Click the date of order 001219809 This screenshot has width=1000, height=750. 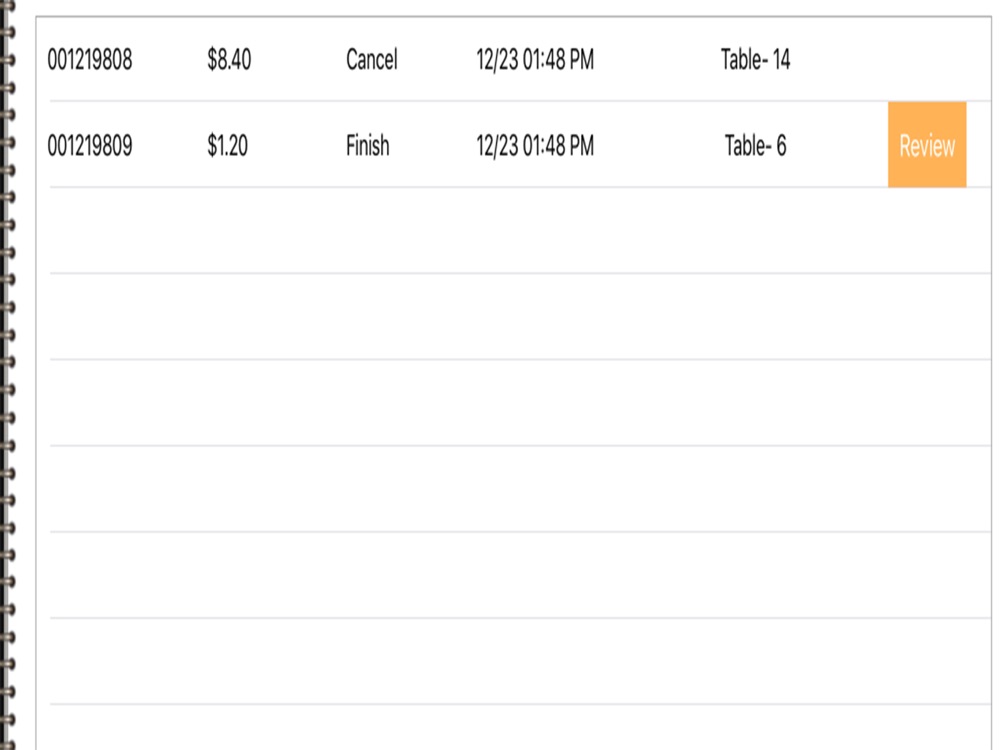click(535, 146)
